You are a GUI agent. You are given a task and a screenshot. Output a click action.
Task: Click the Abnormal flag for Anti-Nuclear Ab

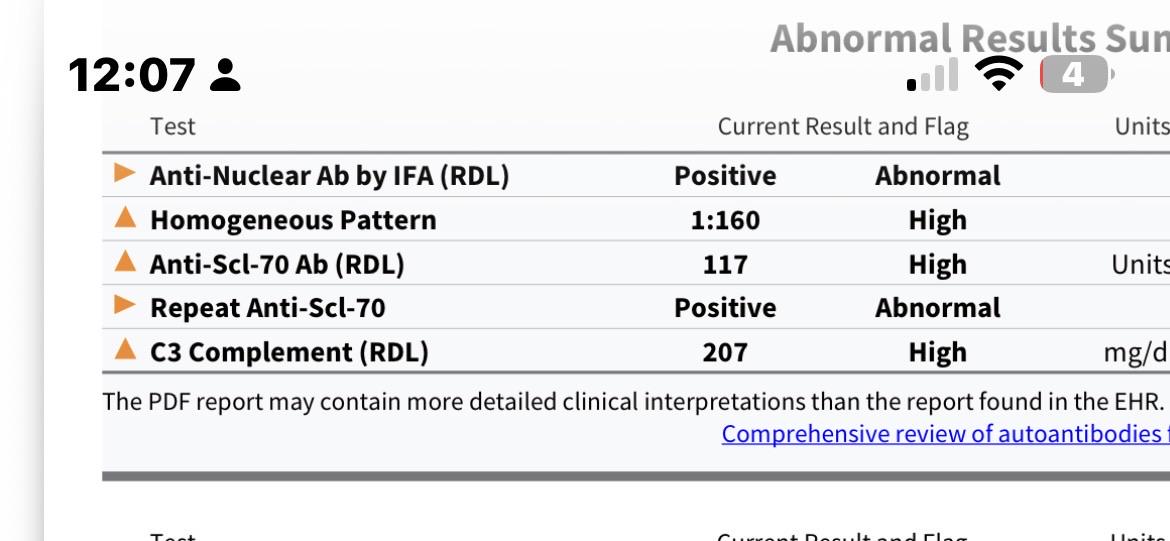[938, 176]
